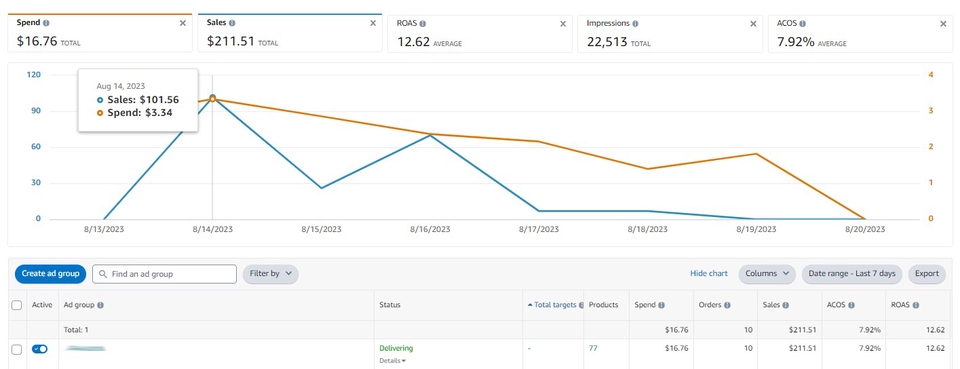Click the Hide chart link
Viewport: 960px width, 369px height.
(x=709, y=274)
